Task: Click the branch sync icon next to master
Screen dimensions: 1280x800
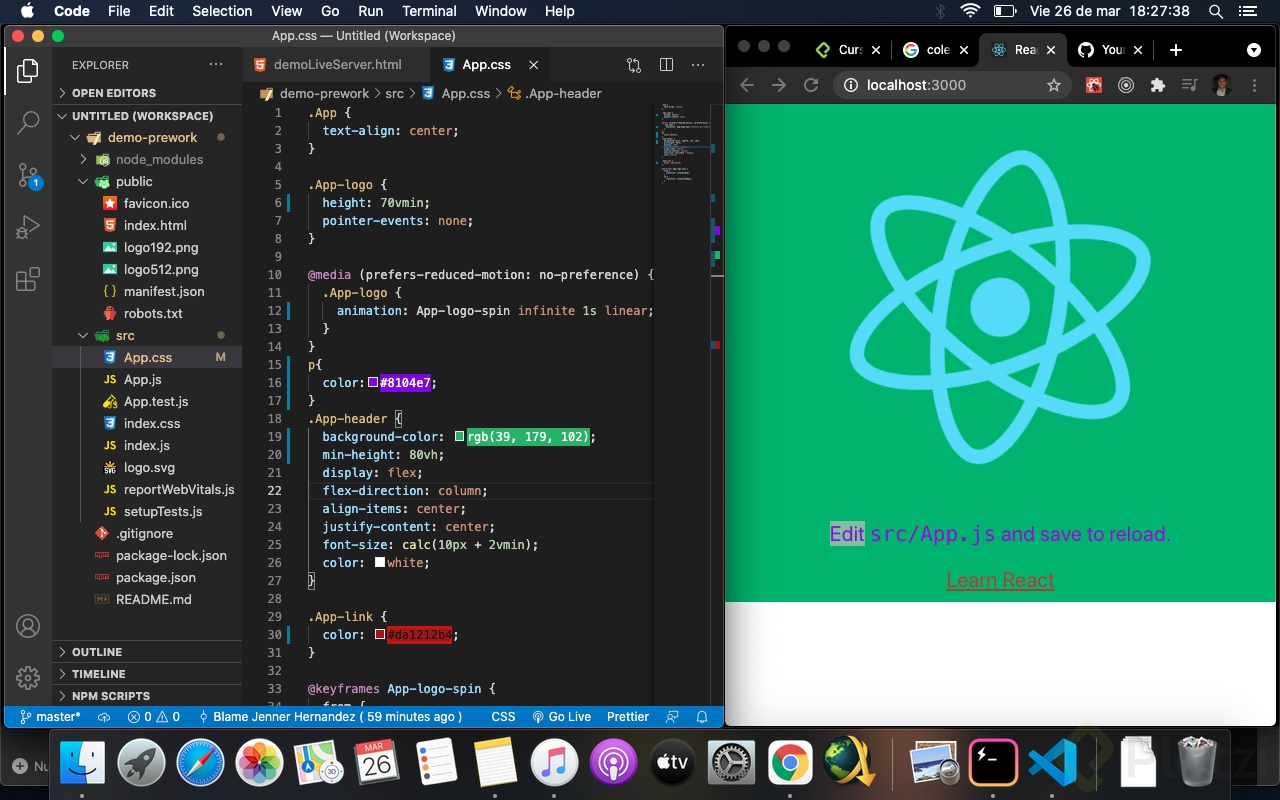Action: point(105,716)
